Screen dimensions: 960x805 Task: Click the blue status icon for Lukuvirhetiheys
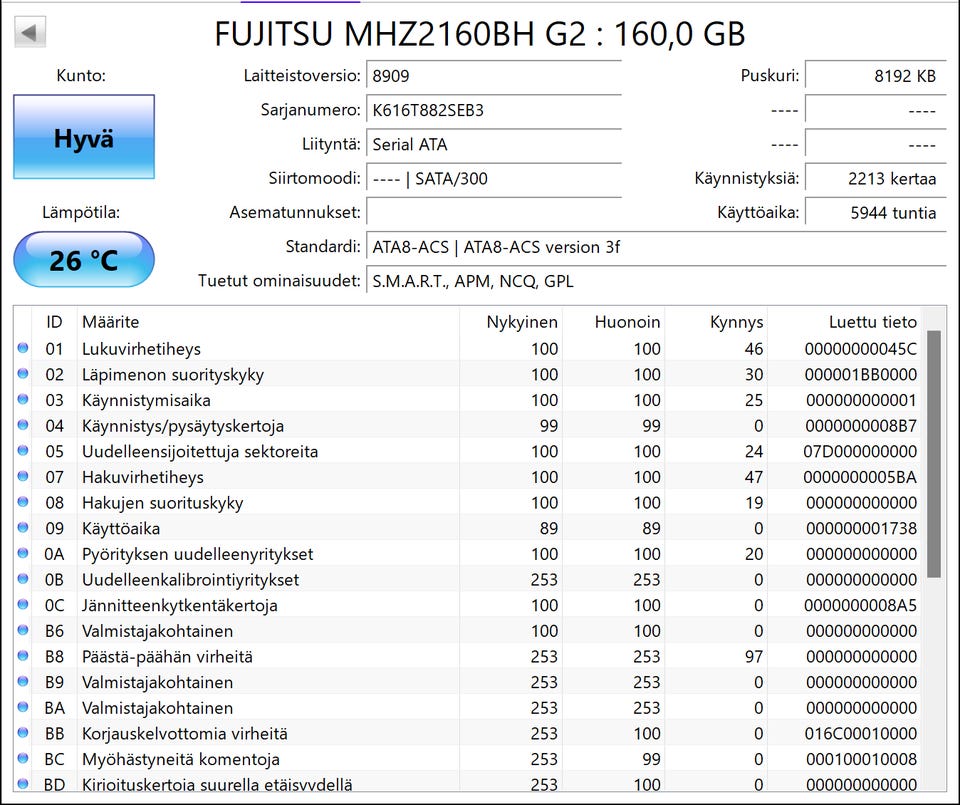[23, 349]
